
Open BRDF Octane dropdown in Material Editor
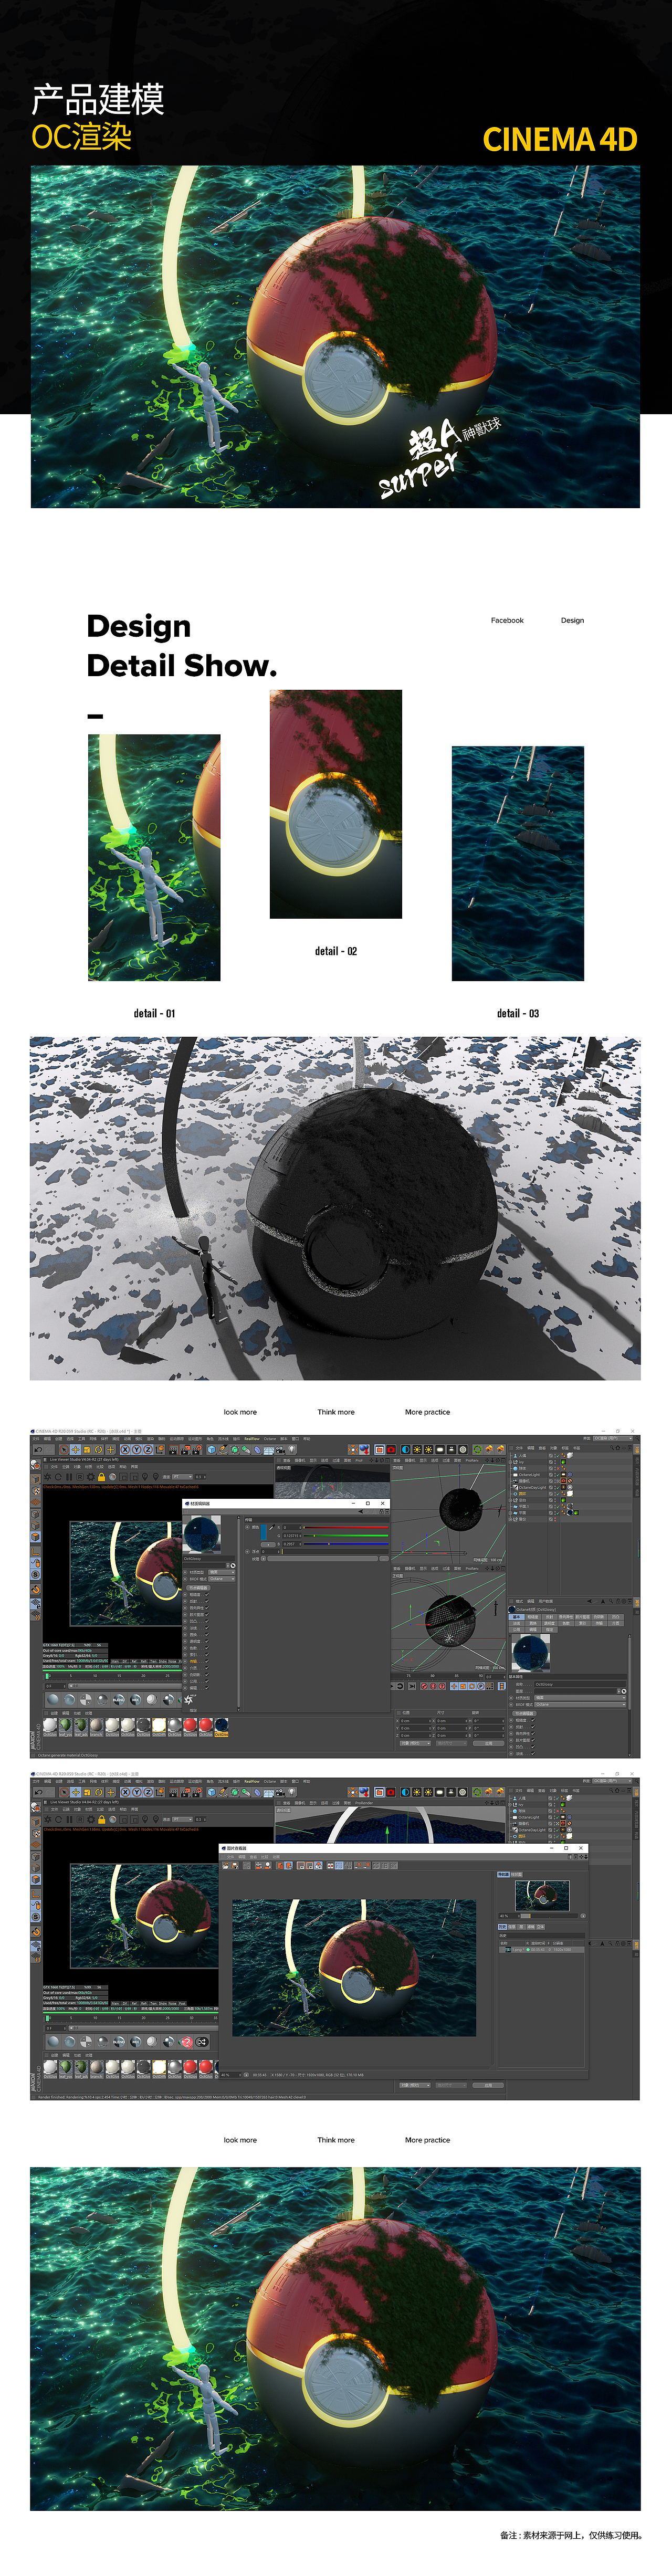pos(221,1578)
